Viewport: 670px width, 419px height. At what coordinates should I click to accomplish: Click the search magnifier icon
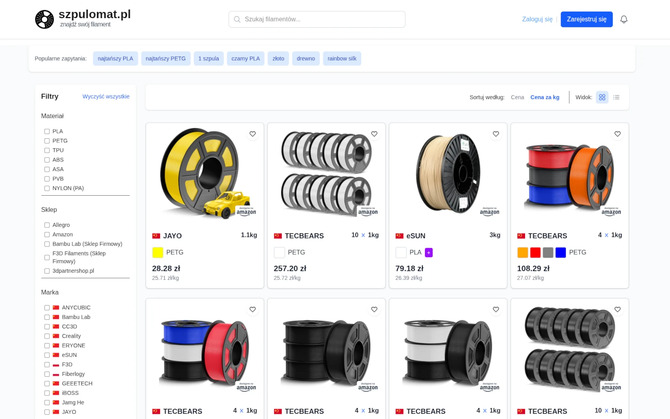click(237, 19)
